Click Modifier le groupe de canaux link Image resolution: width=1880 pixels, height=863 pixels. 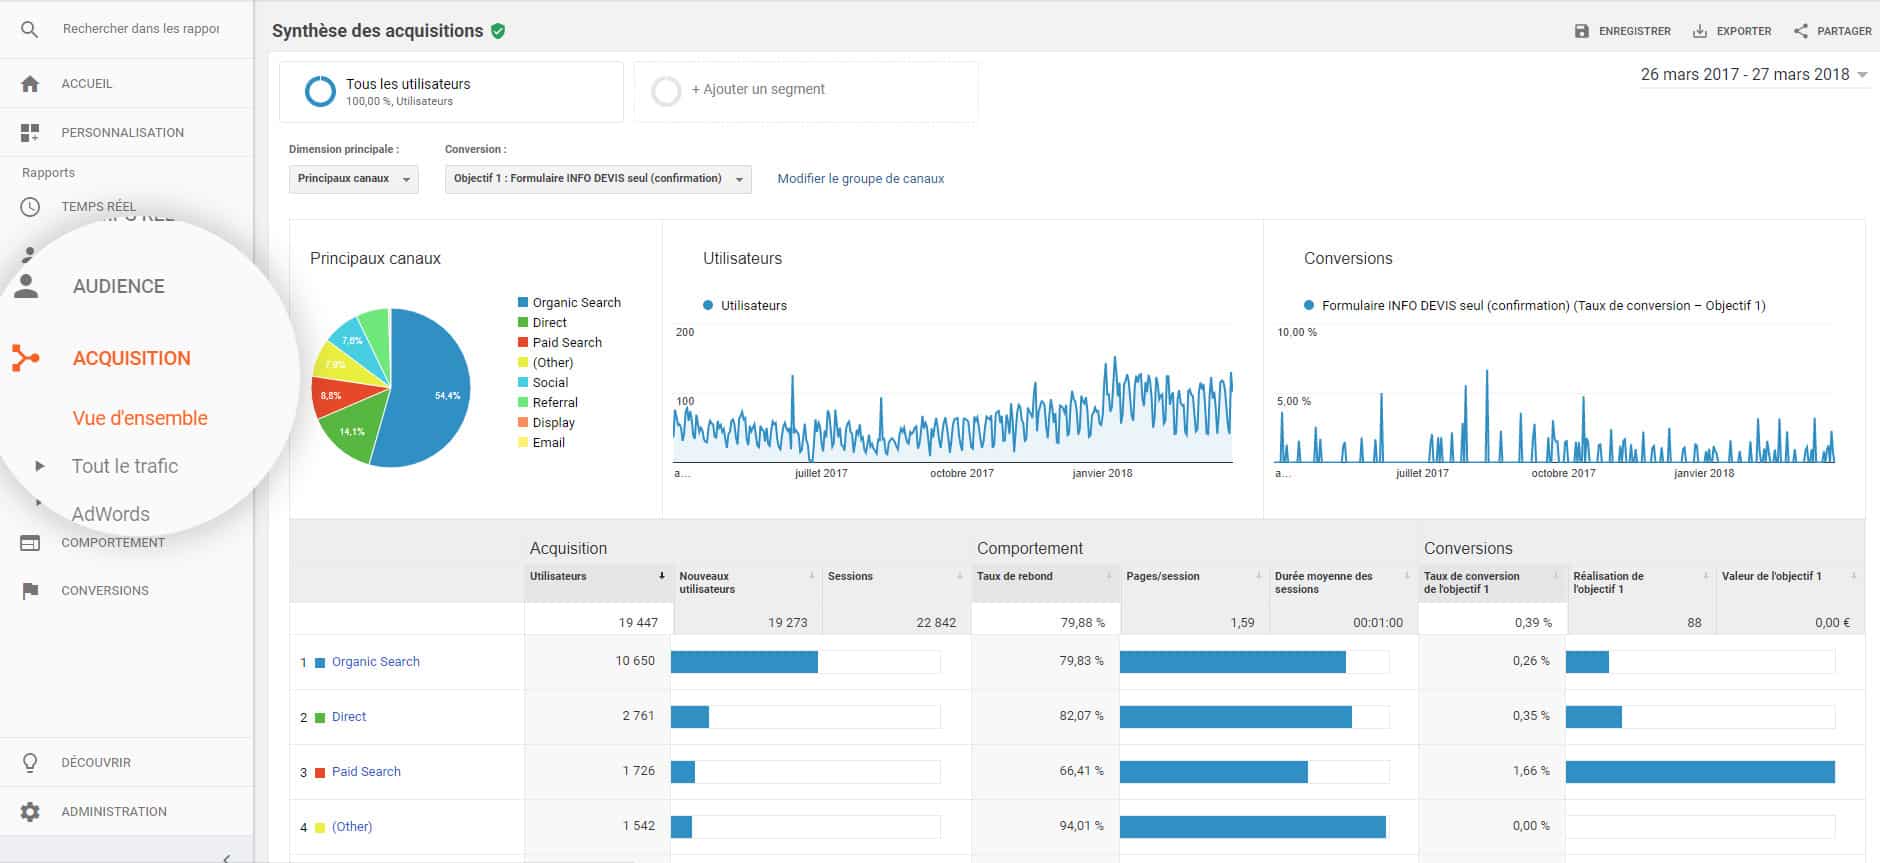click(x=861, y=179)
